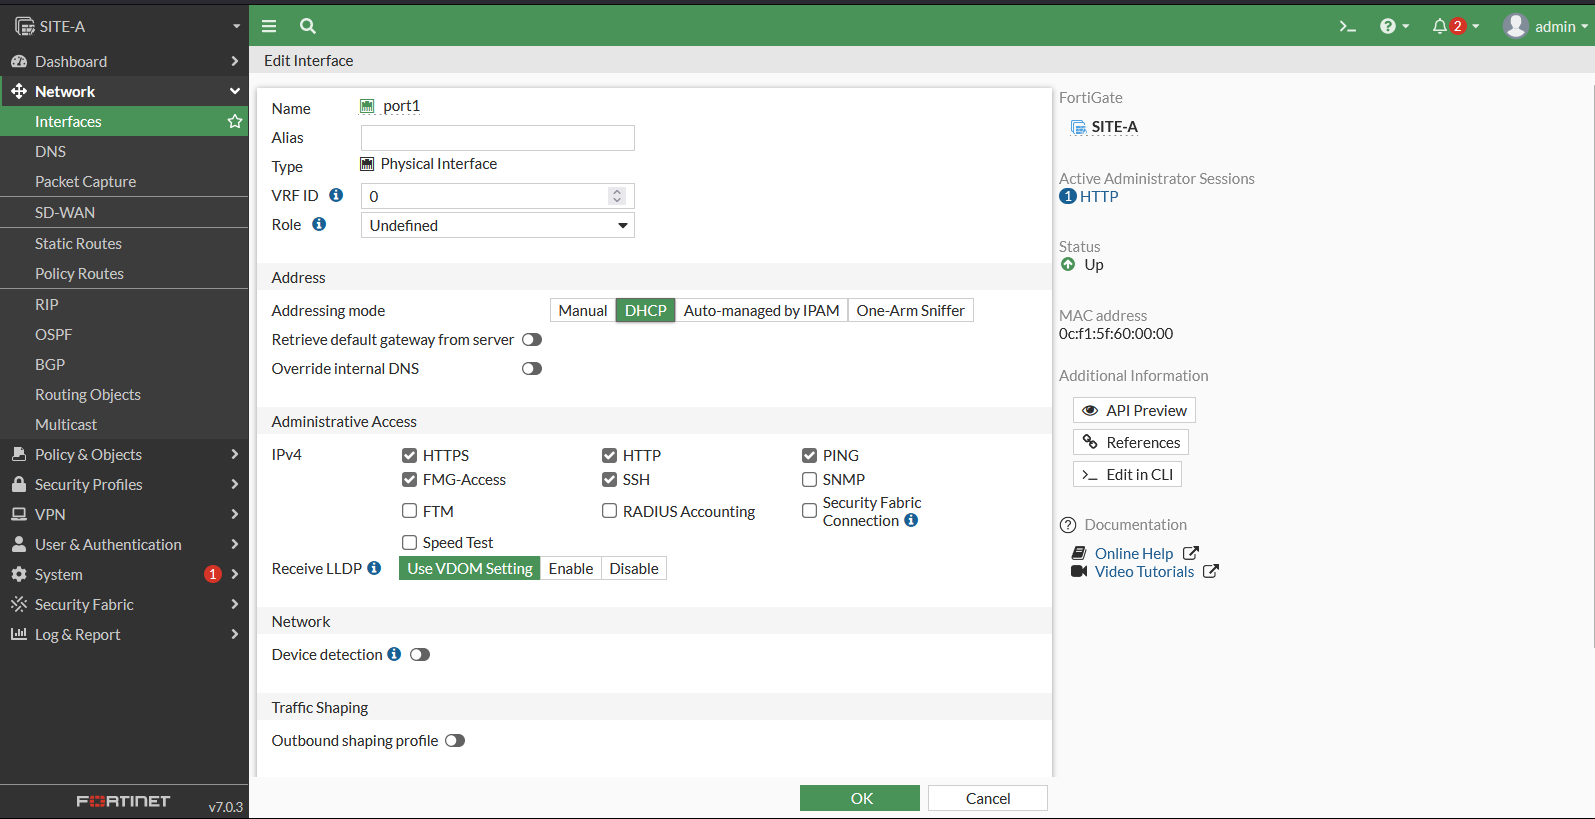Toggle the hamburger menu icon
Viewport: 1595px width, 819px height.
point(269,26)
